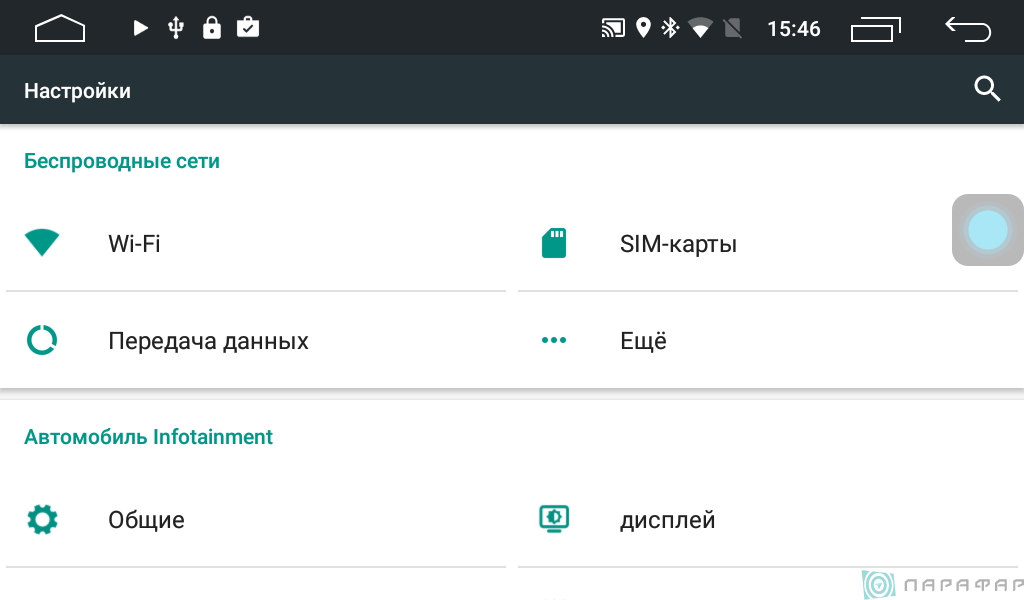This screenshot has width=1024, height=600.
Task: Open Wi-Fi settings entry
Action: point(256,244)
